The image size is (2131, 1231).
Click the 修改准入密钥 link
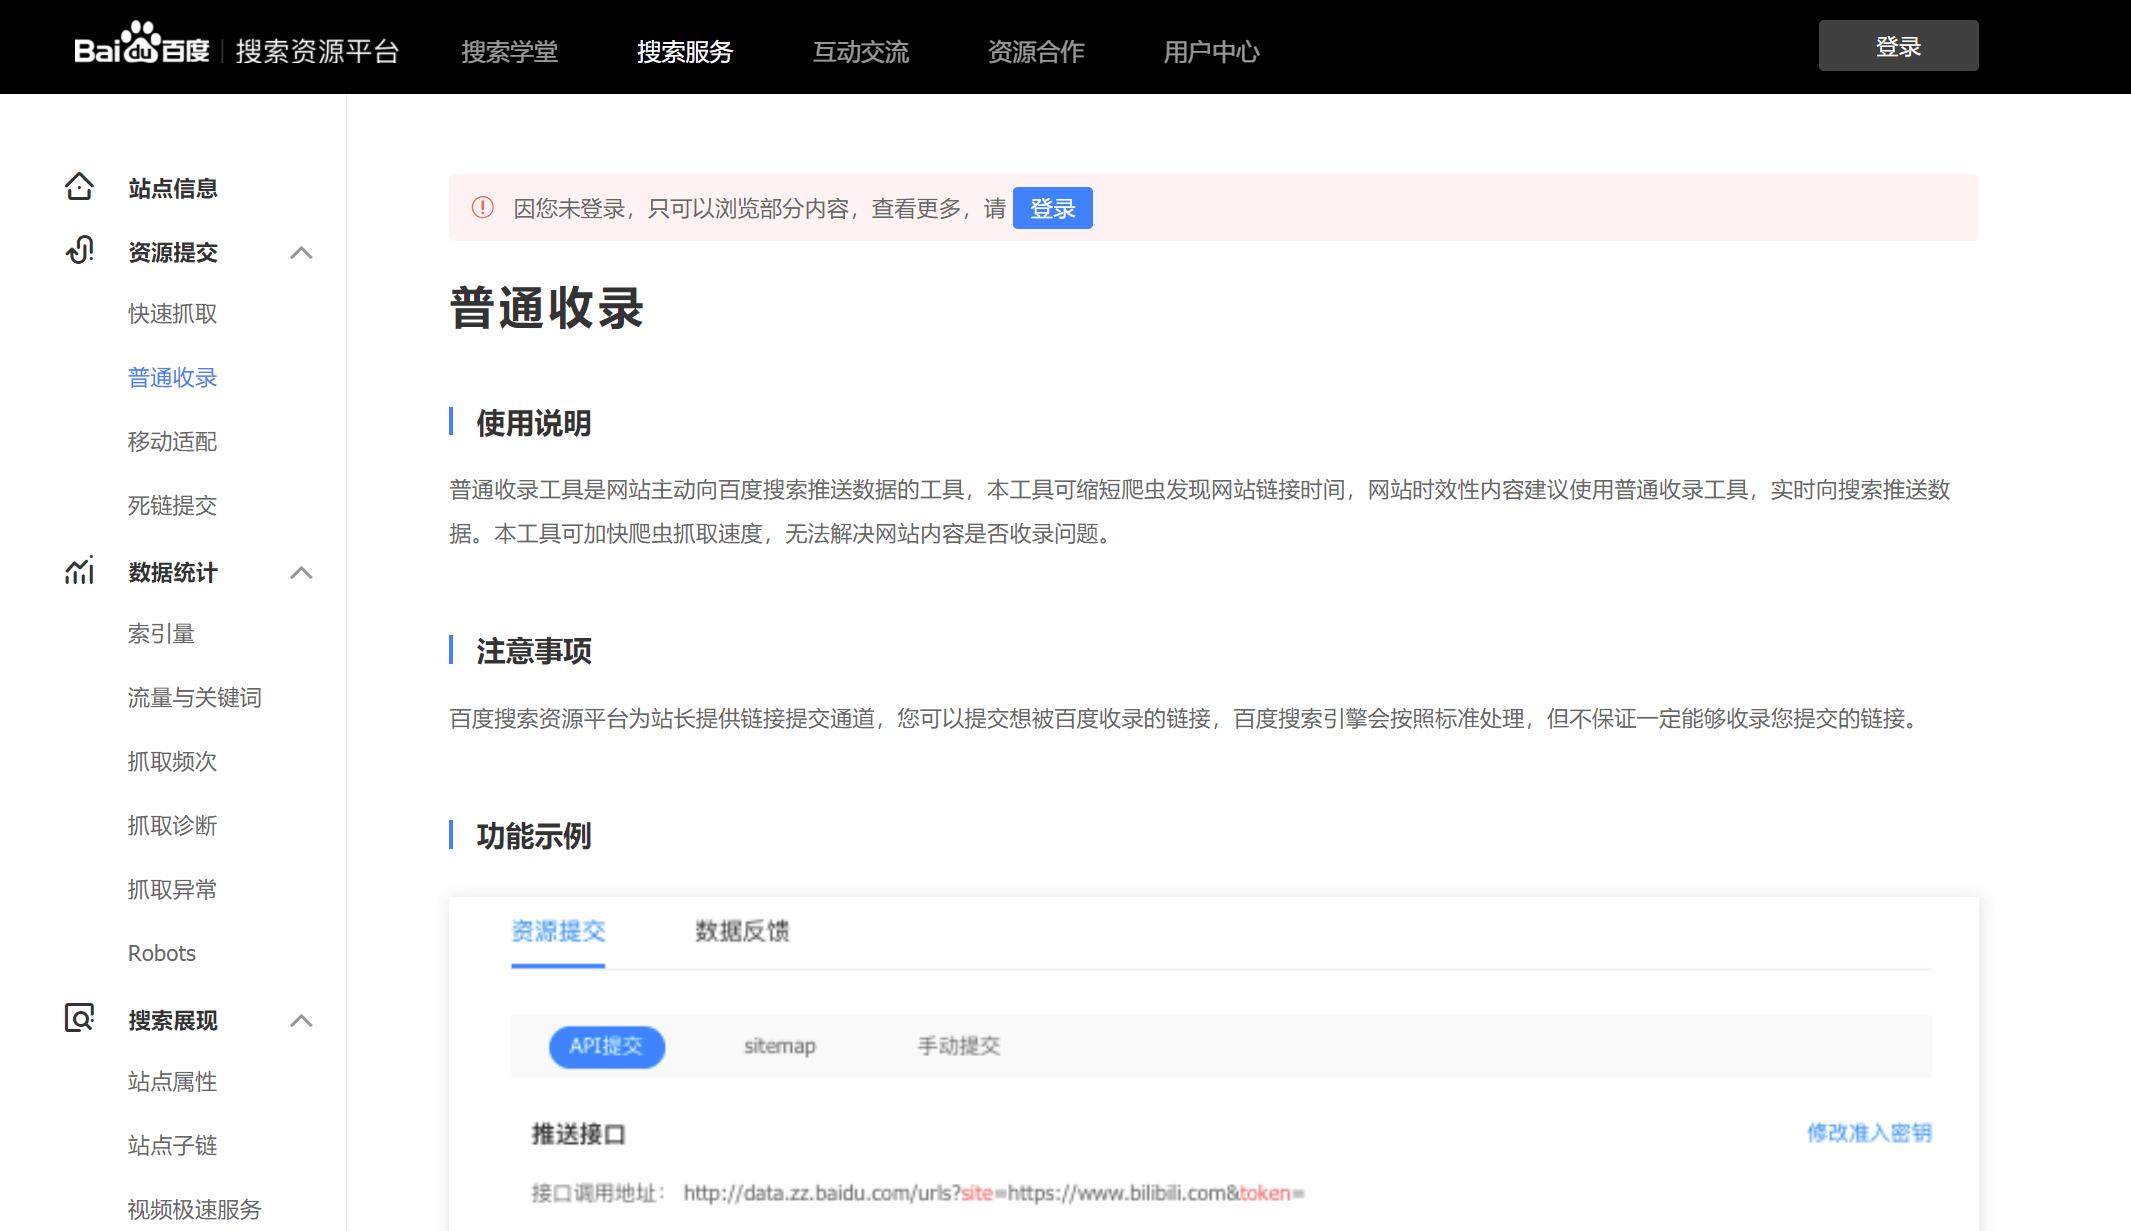(1869, 1133)
